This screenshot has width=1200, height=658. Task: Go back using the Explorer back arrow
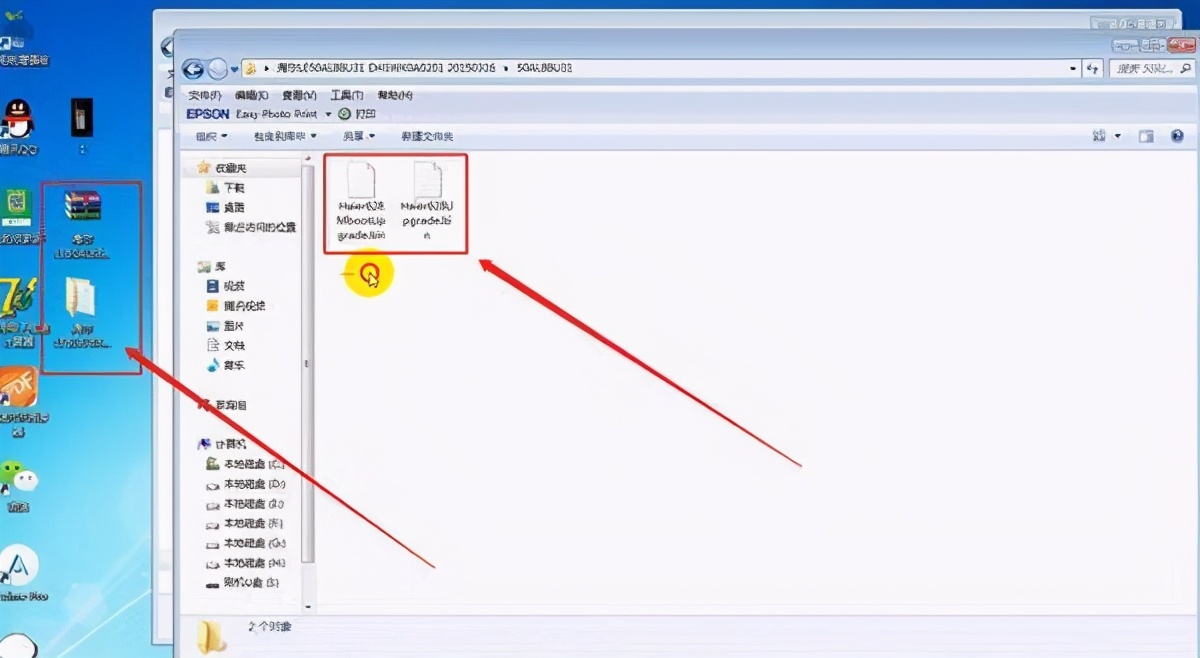pyautogui.click(x=193, y=69)
